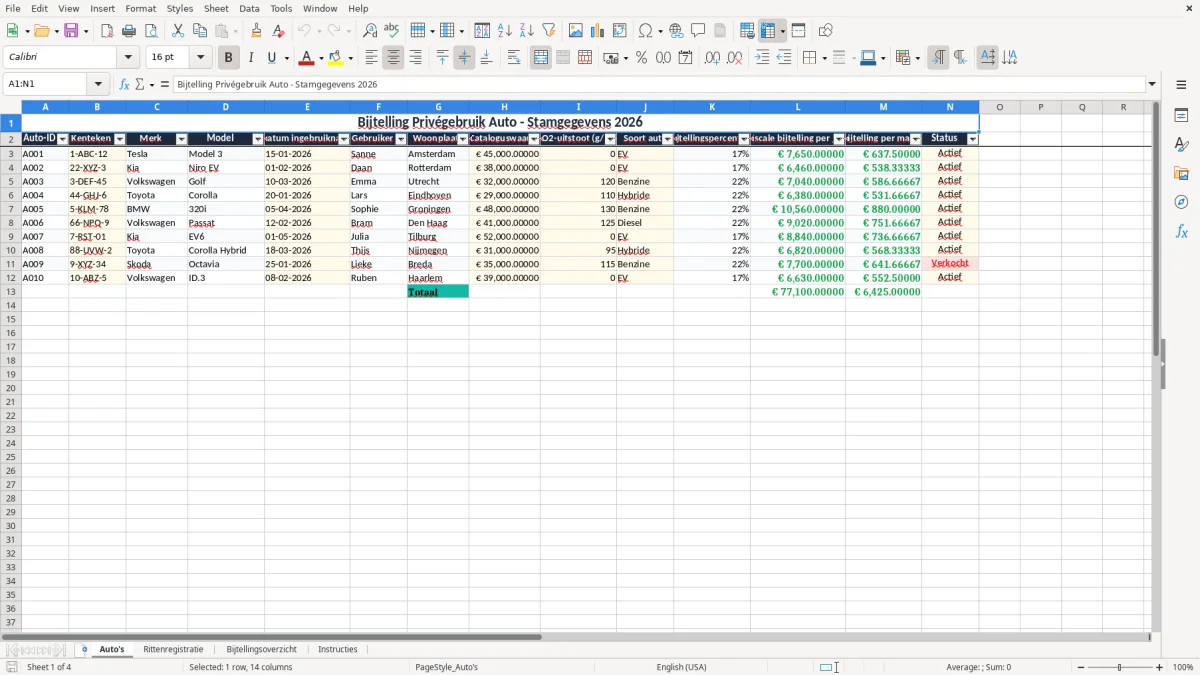Toggle Merge and Center Cells
Screen dimensions: 1200x675
click(x=541, y=58)
